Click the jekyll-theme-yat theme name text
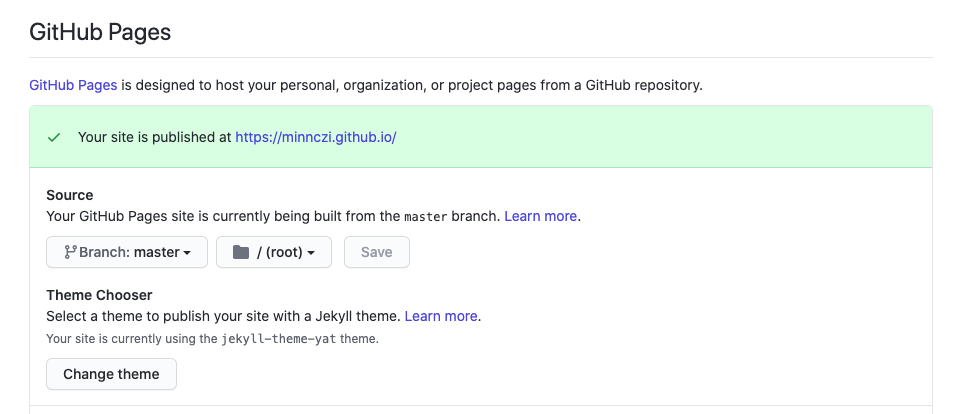 280,339
